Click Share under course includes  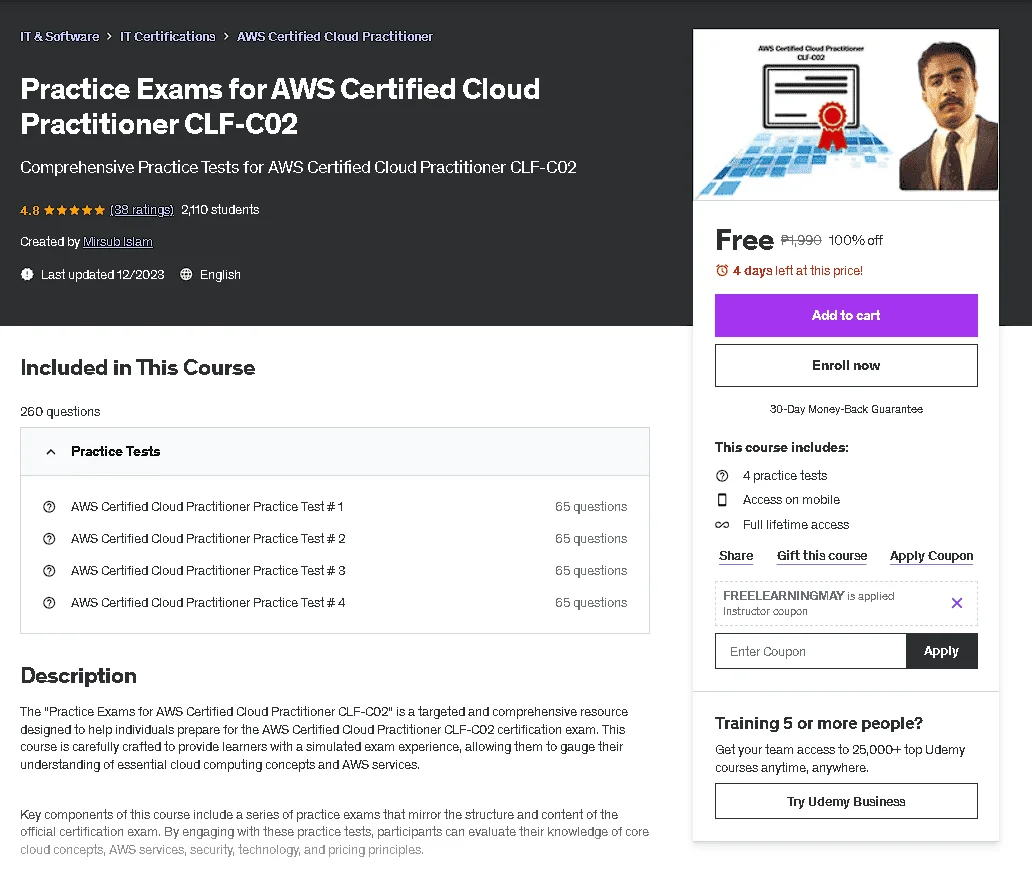[736, 556]
